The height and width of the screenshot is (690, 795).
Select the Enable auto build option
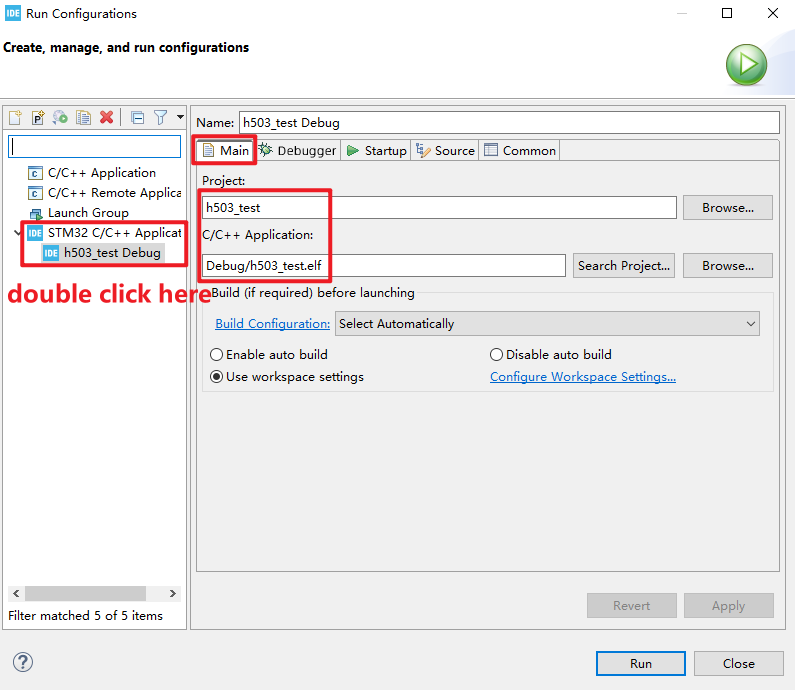pyautogui.click(x=269, y=354)
